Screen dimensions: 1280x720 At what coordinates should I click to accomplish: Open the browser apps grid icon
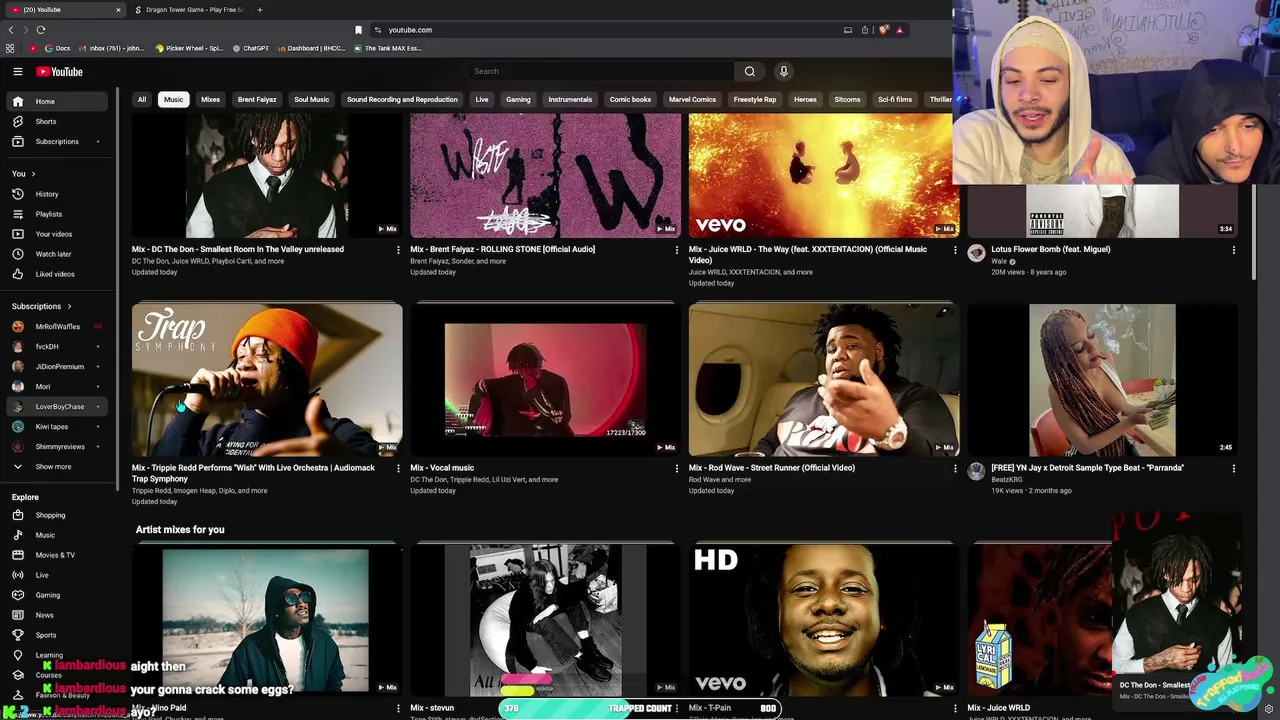[10, 48]
